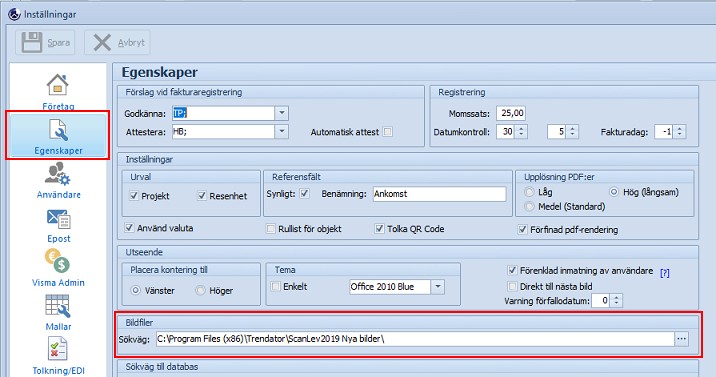Select the Egenskaper sidebar icon

tap(58, 136)
